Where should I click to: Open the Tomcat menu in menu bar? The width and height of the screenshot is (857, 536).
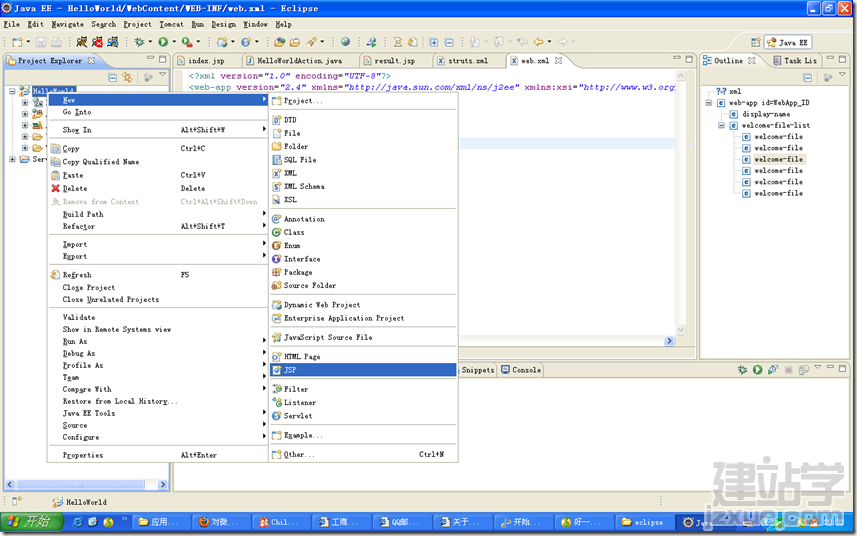tap(171, 24)
